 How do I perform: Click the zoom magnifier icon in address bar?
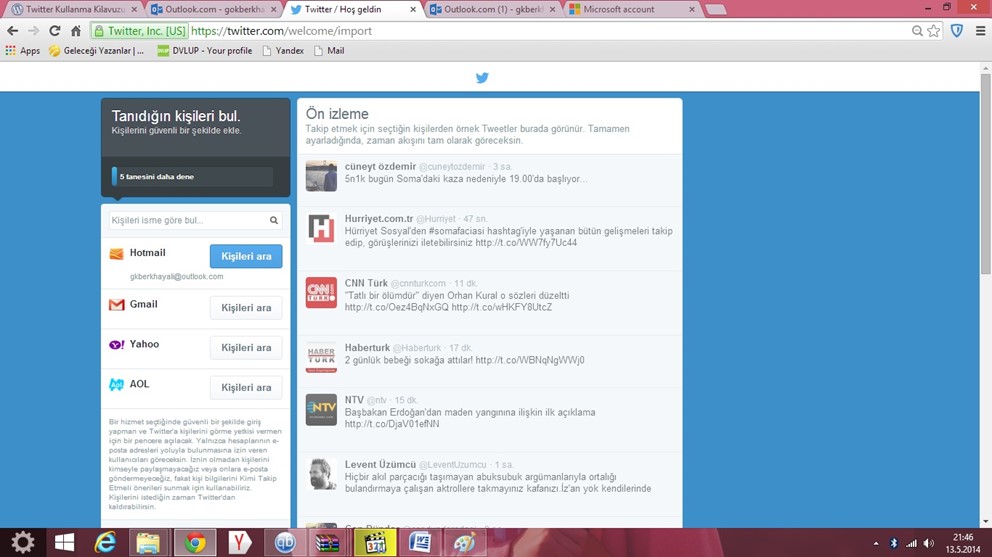pos(917,30)
